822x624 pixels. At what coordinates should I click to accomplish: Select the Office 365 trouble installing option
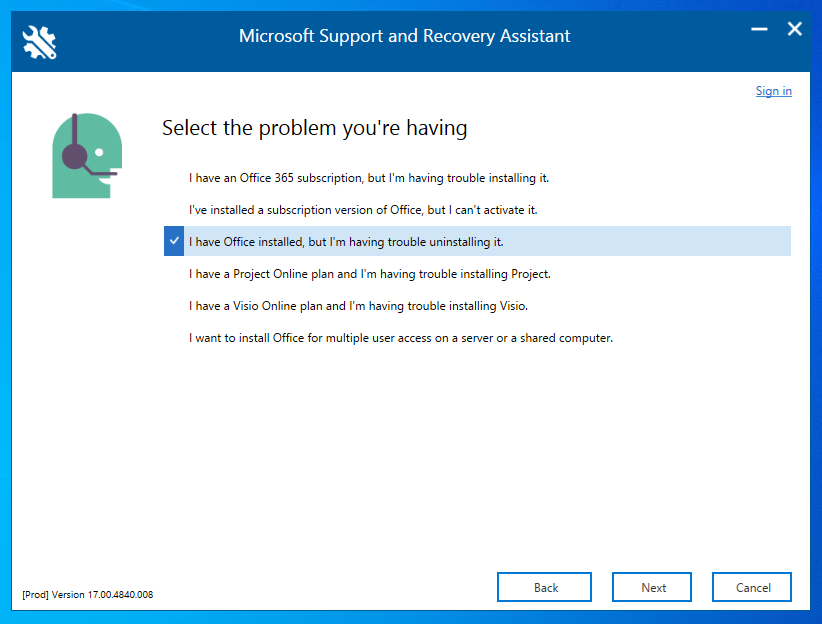pyautogui.click(x=369, y=178)
